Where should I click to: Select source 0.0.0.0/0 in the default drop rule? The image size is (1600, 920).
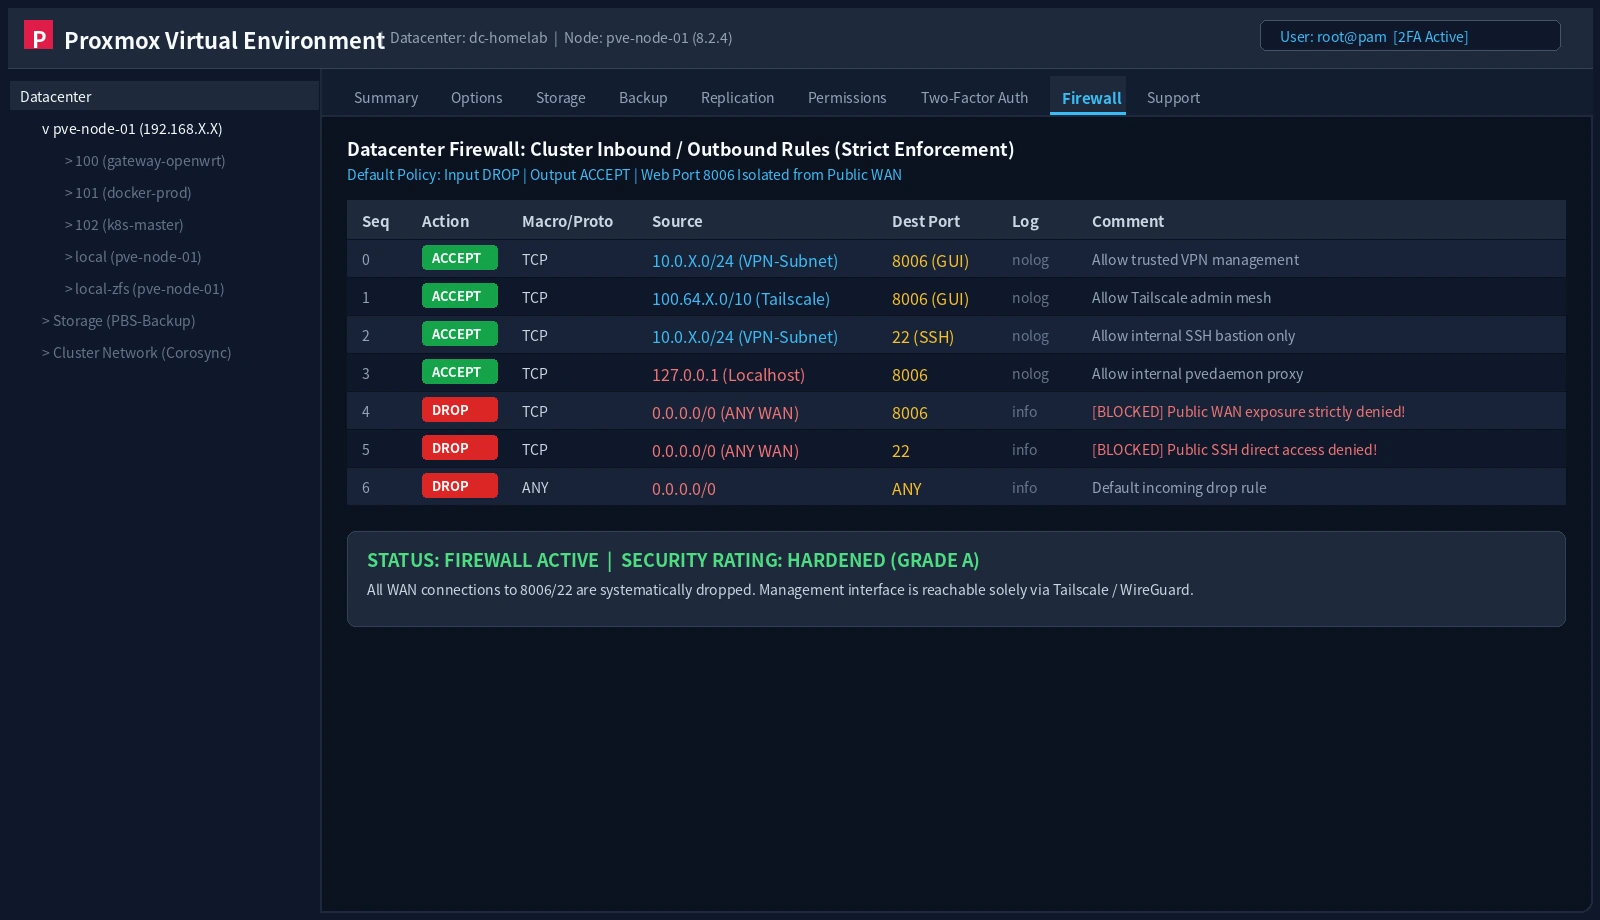pyautogui.click(x=684, y=488)
